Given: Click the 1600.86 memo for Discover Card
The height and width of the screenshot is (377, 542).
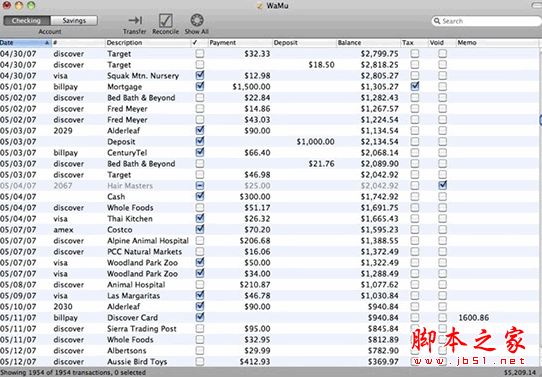Looking at the screenshot, I should pyautogui.click(x=474, y=318).
